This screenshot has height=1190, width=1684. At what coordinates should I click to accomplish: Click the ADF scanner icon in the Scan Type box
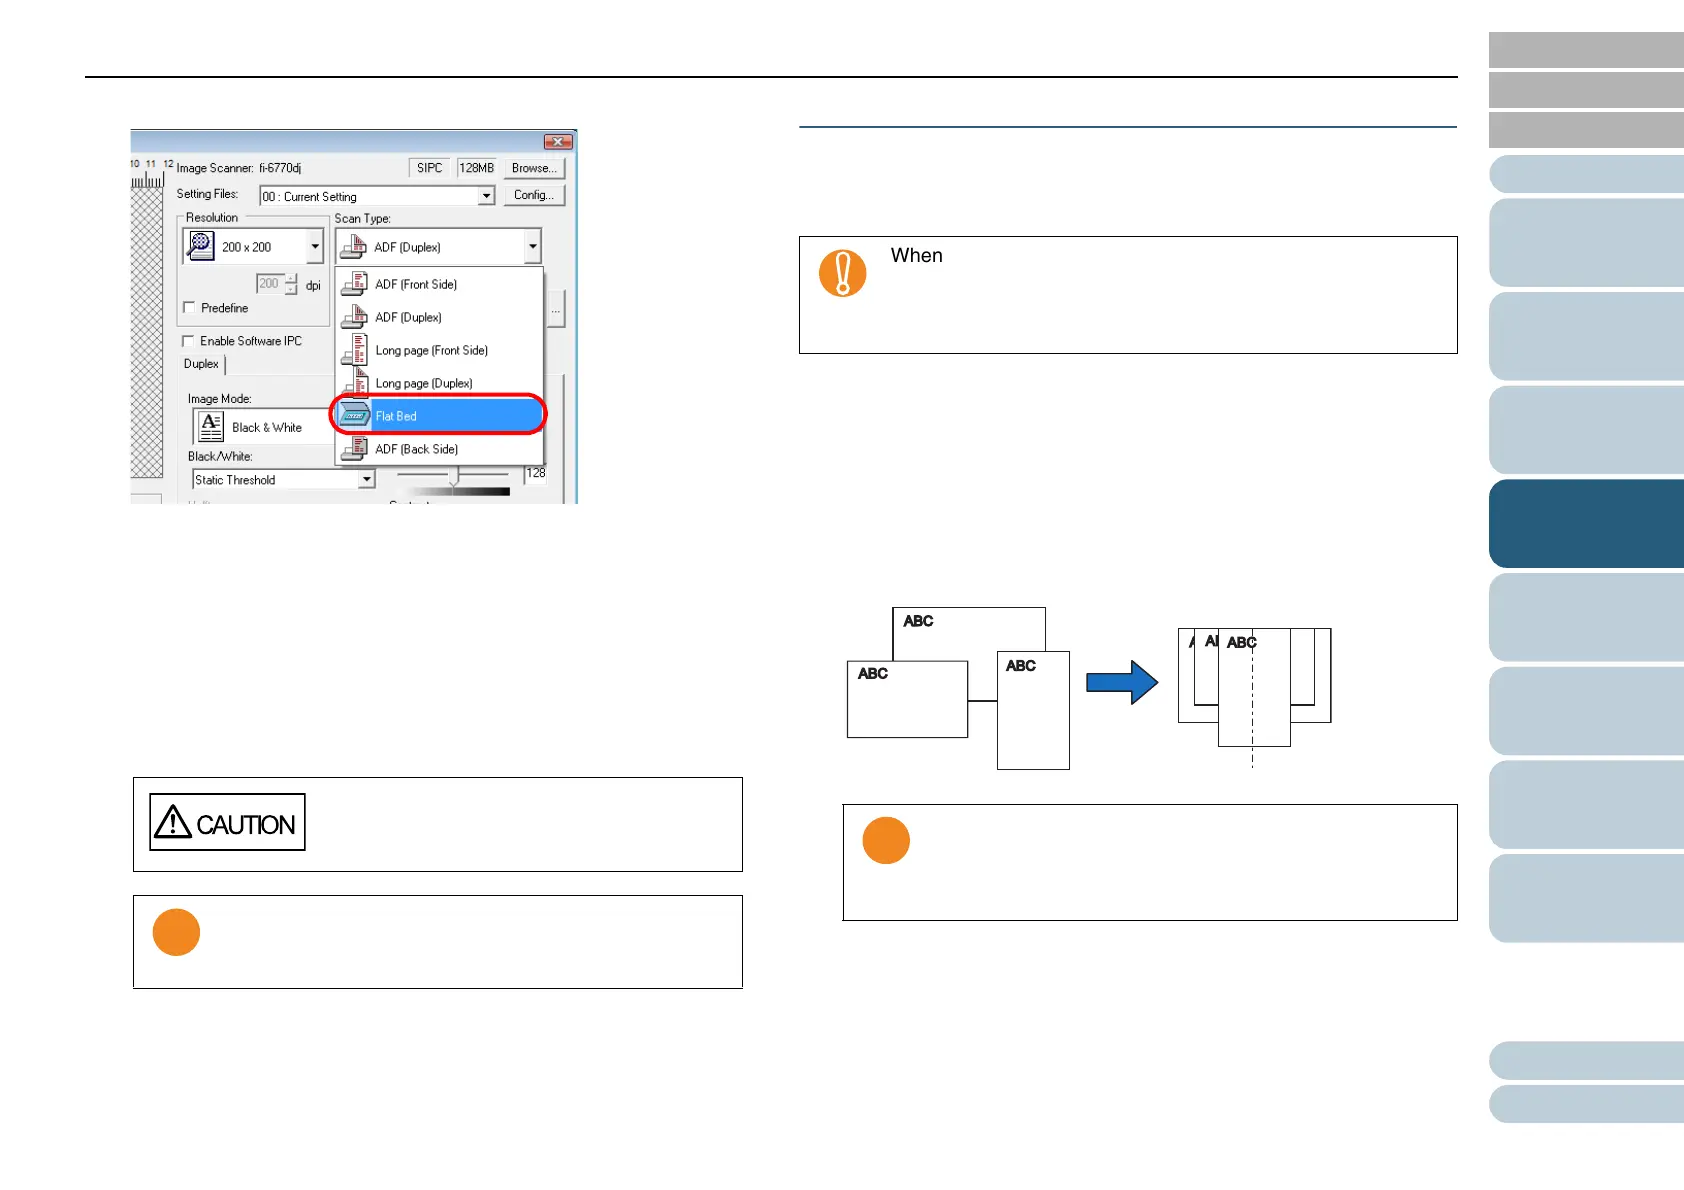point(353,247)
